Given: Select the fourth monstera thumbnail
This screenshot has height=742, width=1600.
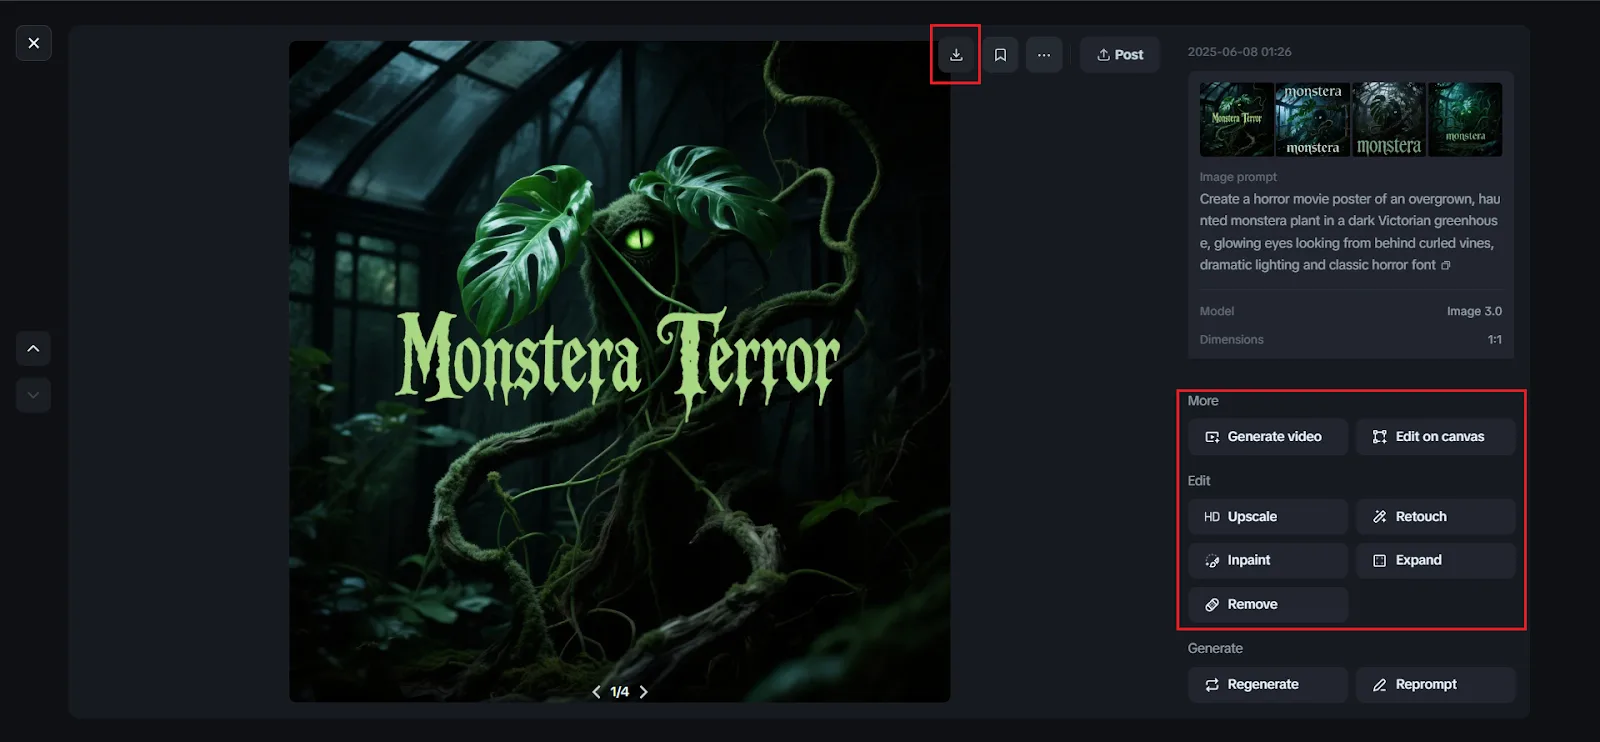Looking at the screenshot, I should (1465, 120).
